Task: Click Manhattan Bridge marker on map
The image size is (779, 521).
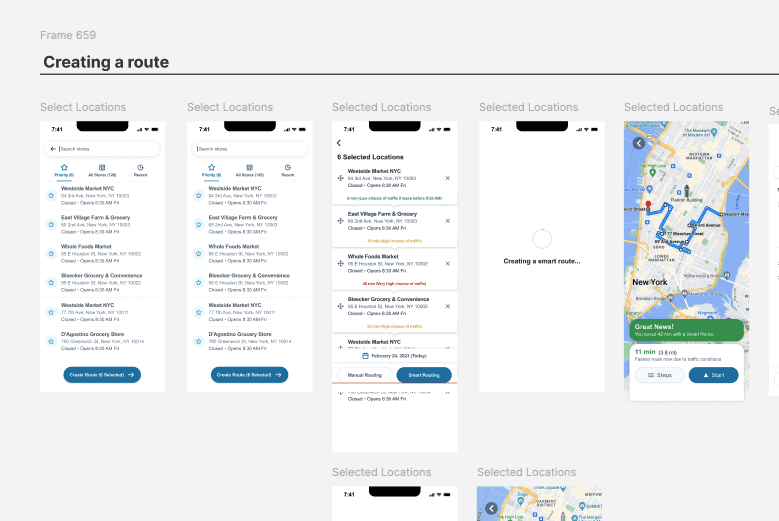Action: (685, 294)
